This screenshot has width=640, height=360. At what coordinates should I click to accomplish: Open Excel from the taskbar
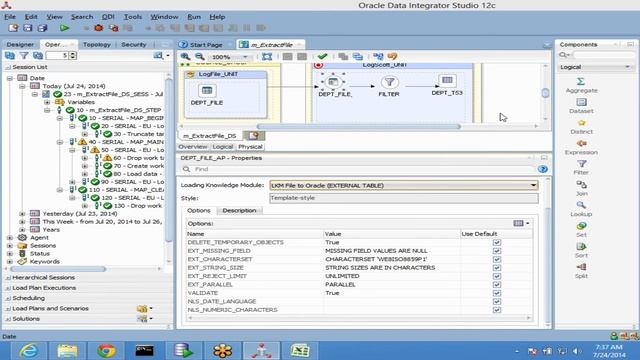[300, 350]
